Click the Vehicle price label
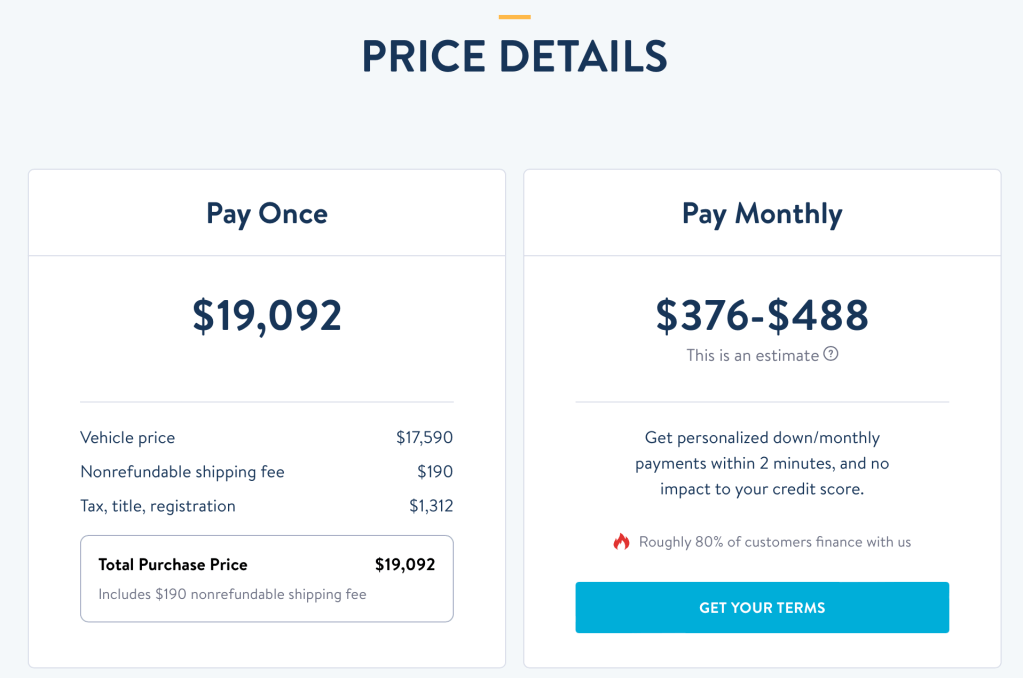This screenshot has width=1023, height=678. (127, 437)
